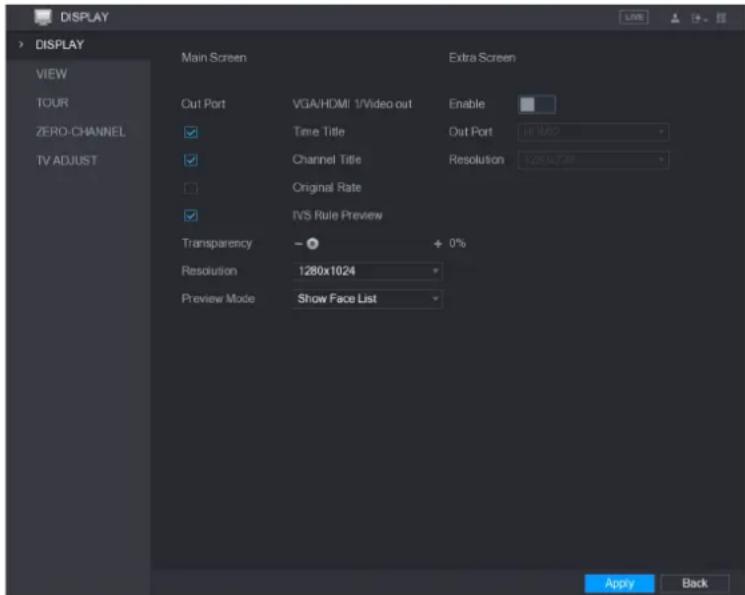Click the VGA/HDMI 1/Video out text
The width and height of the screenshot is (745, 595).
(x=352, y=104)
